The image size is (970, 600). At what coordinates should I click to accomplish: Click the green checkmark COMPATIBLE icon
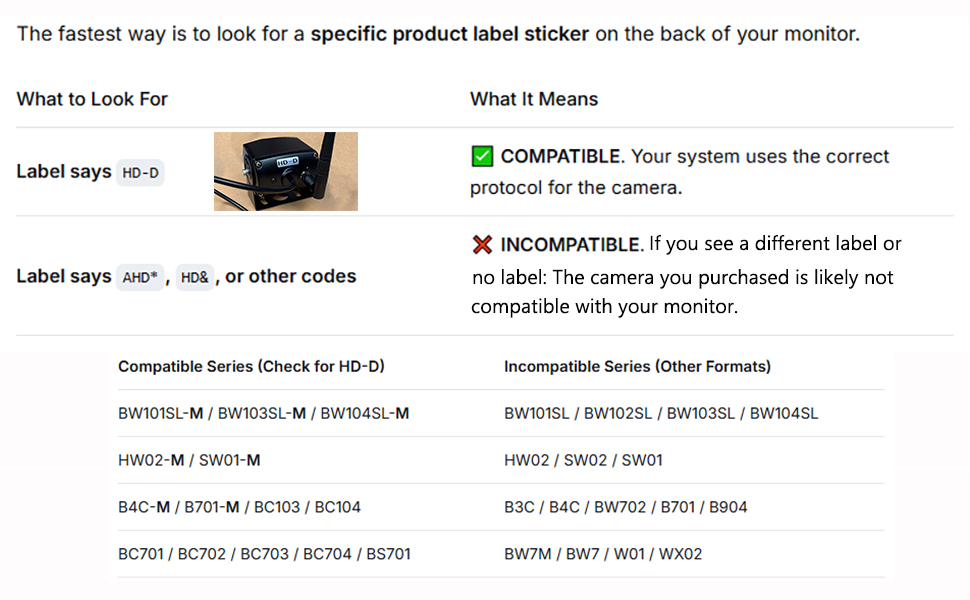pos(482,157)
